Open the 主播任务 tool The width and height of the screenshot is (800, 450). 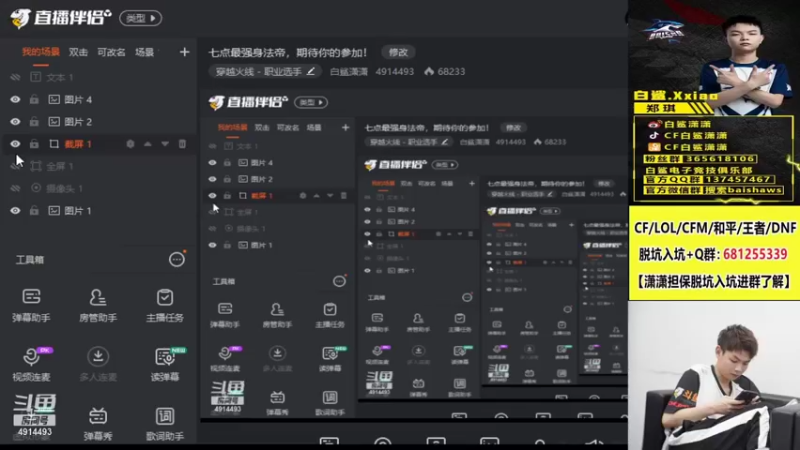[164, 305]
